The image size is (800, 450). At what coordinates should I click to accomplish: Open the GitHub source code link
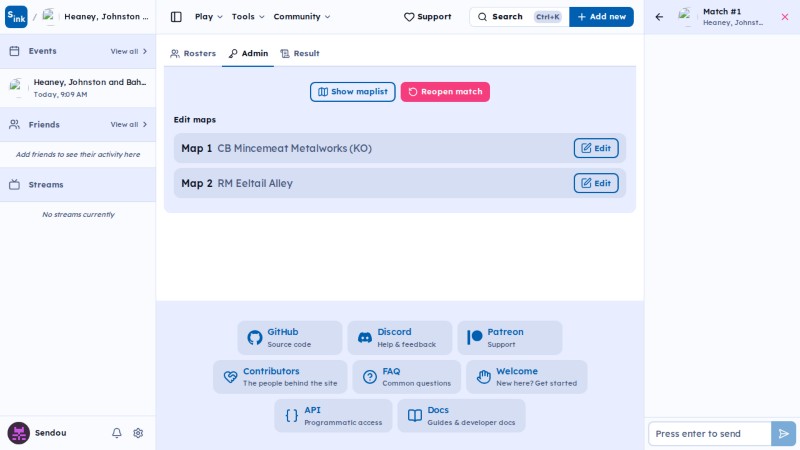click(289, 338)
